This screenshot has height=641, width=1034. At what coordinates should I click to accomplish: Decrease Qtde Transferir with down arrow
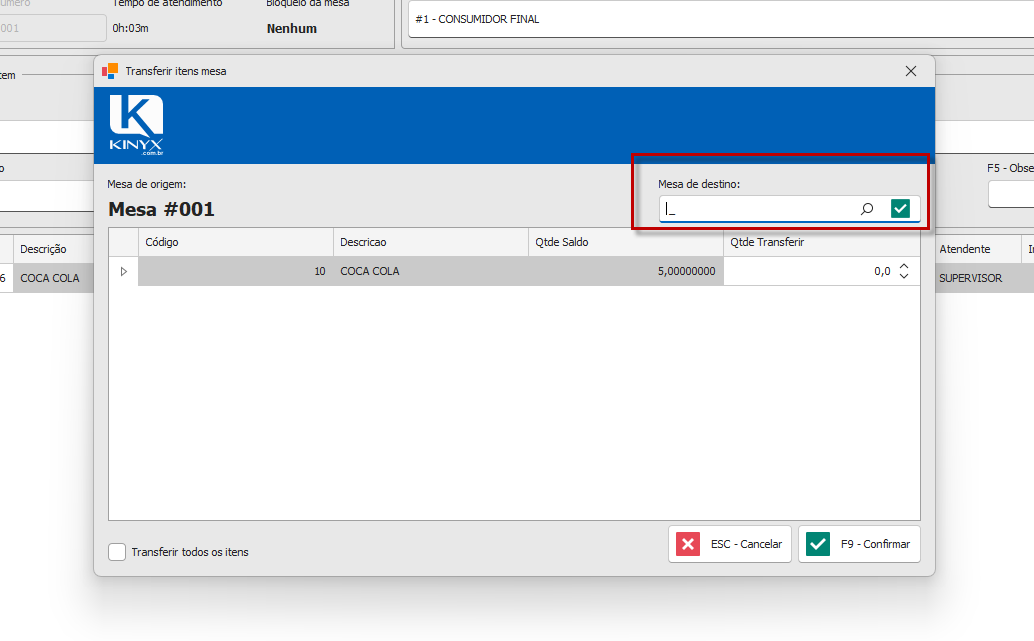[x=904, y=276]
